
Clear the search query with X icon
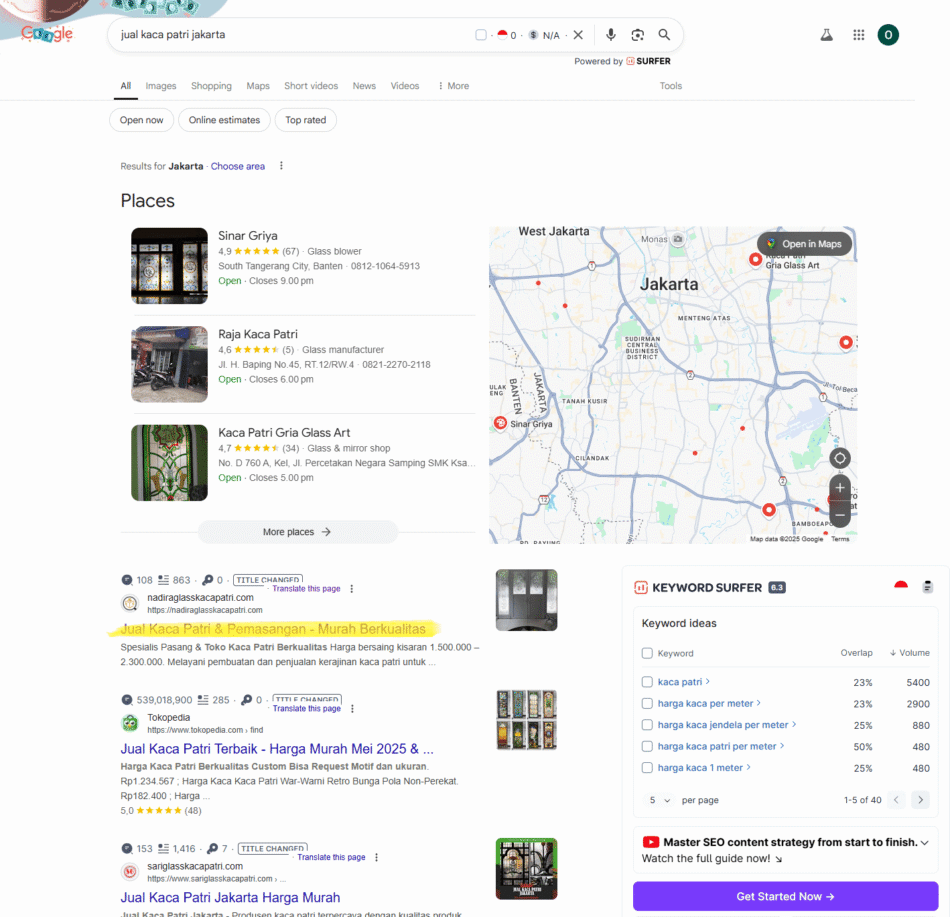tap(578, 35)
